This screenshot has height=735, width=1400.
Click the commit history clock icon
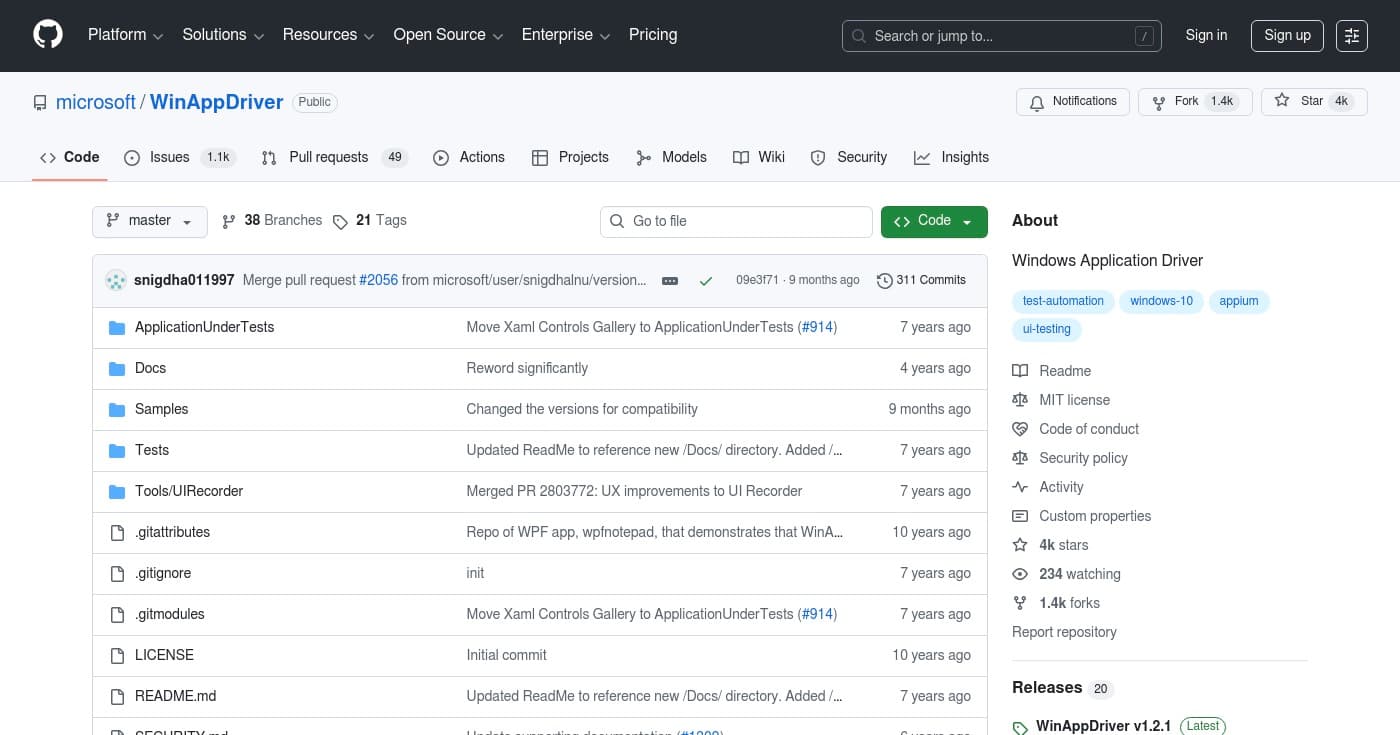pyautogui.click(x=884, y=280)
